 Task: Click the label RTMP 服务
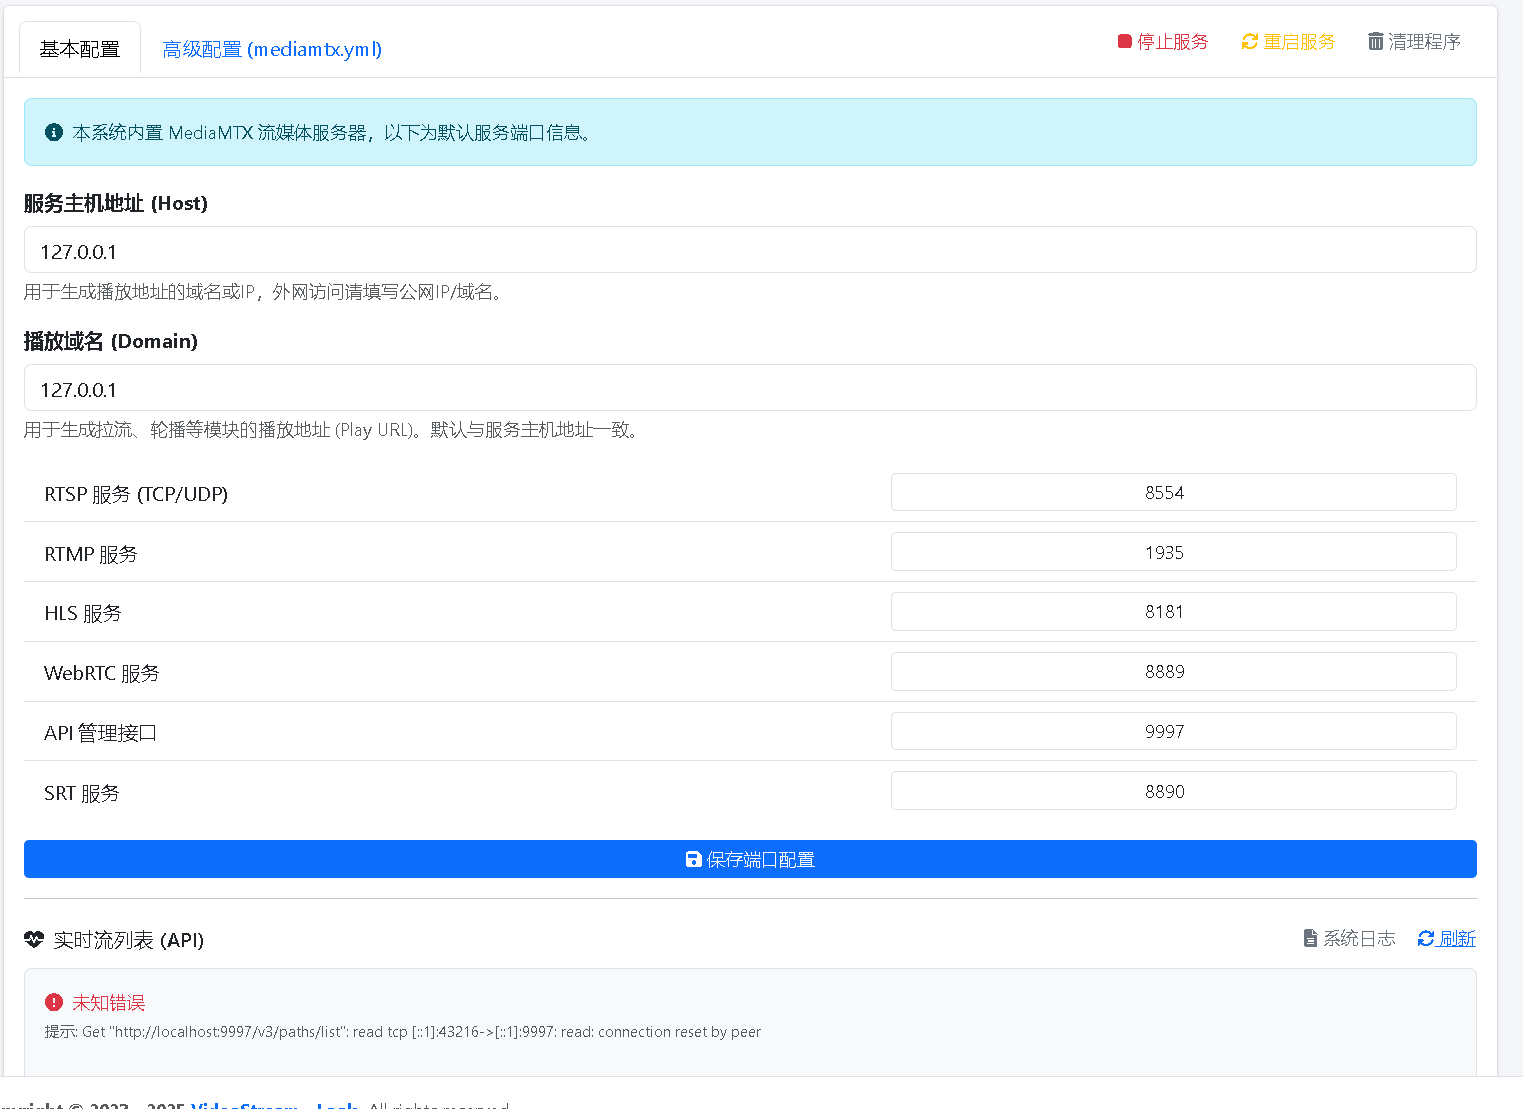[x=91, y=554]
